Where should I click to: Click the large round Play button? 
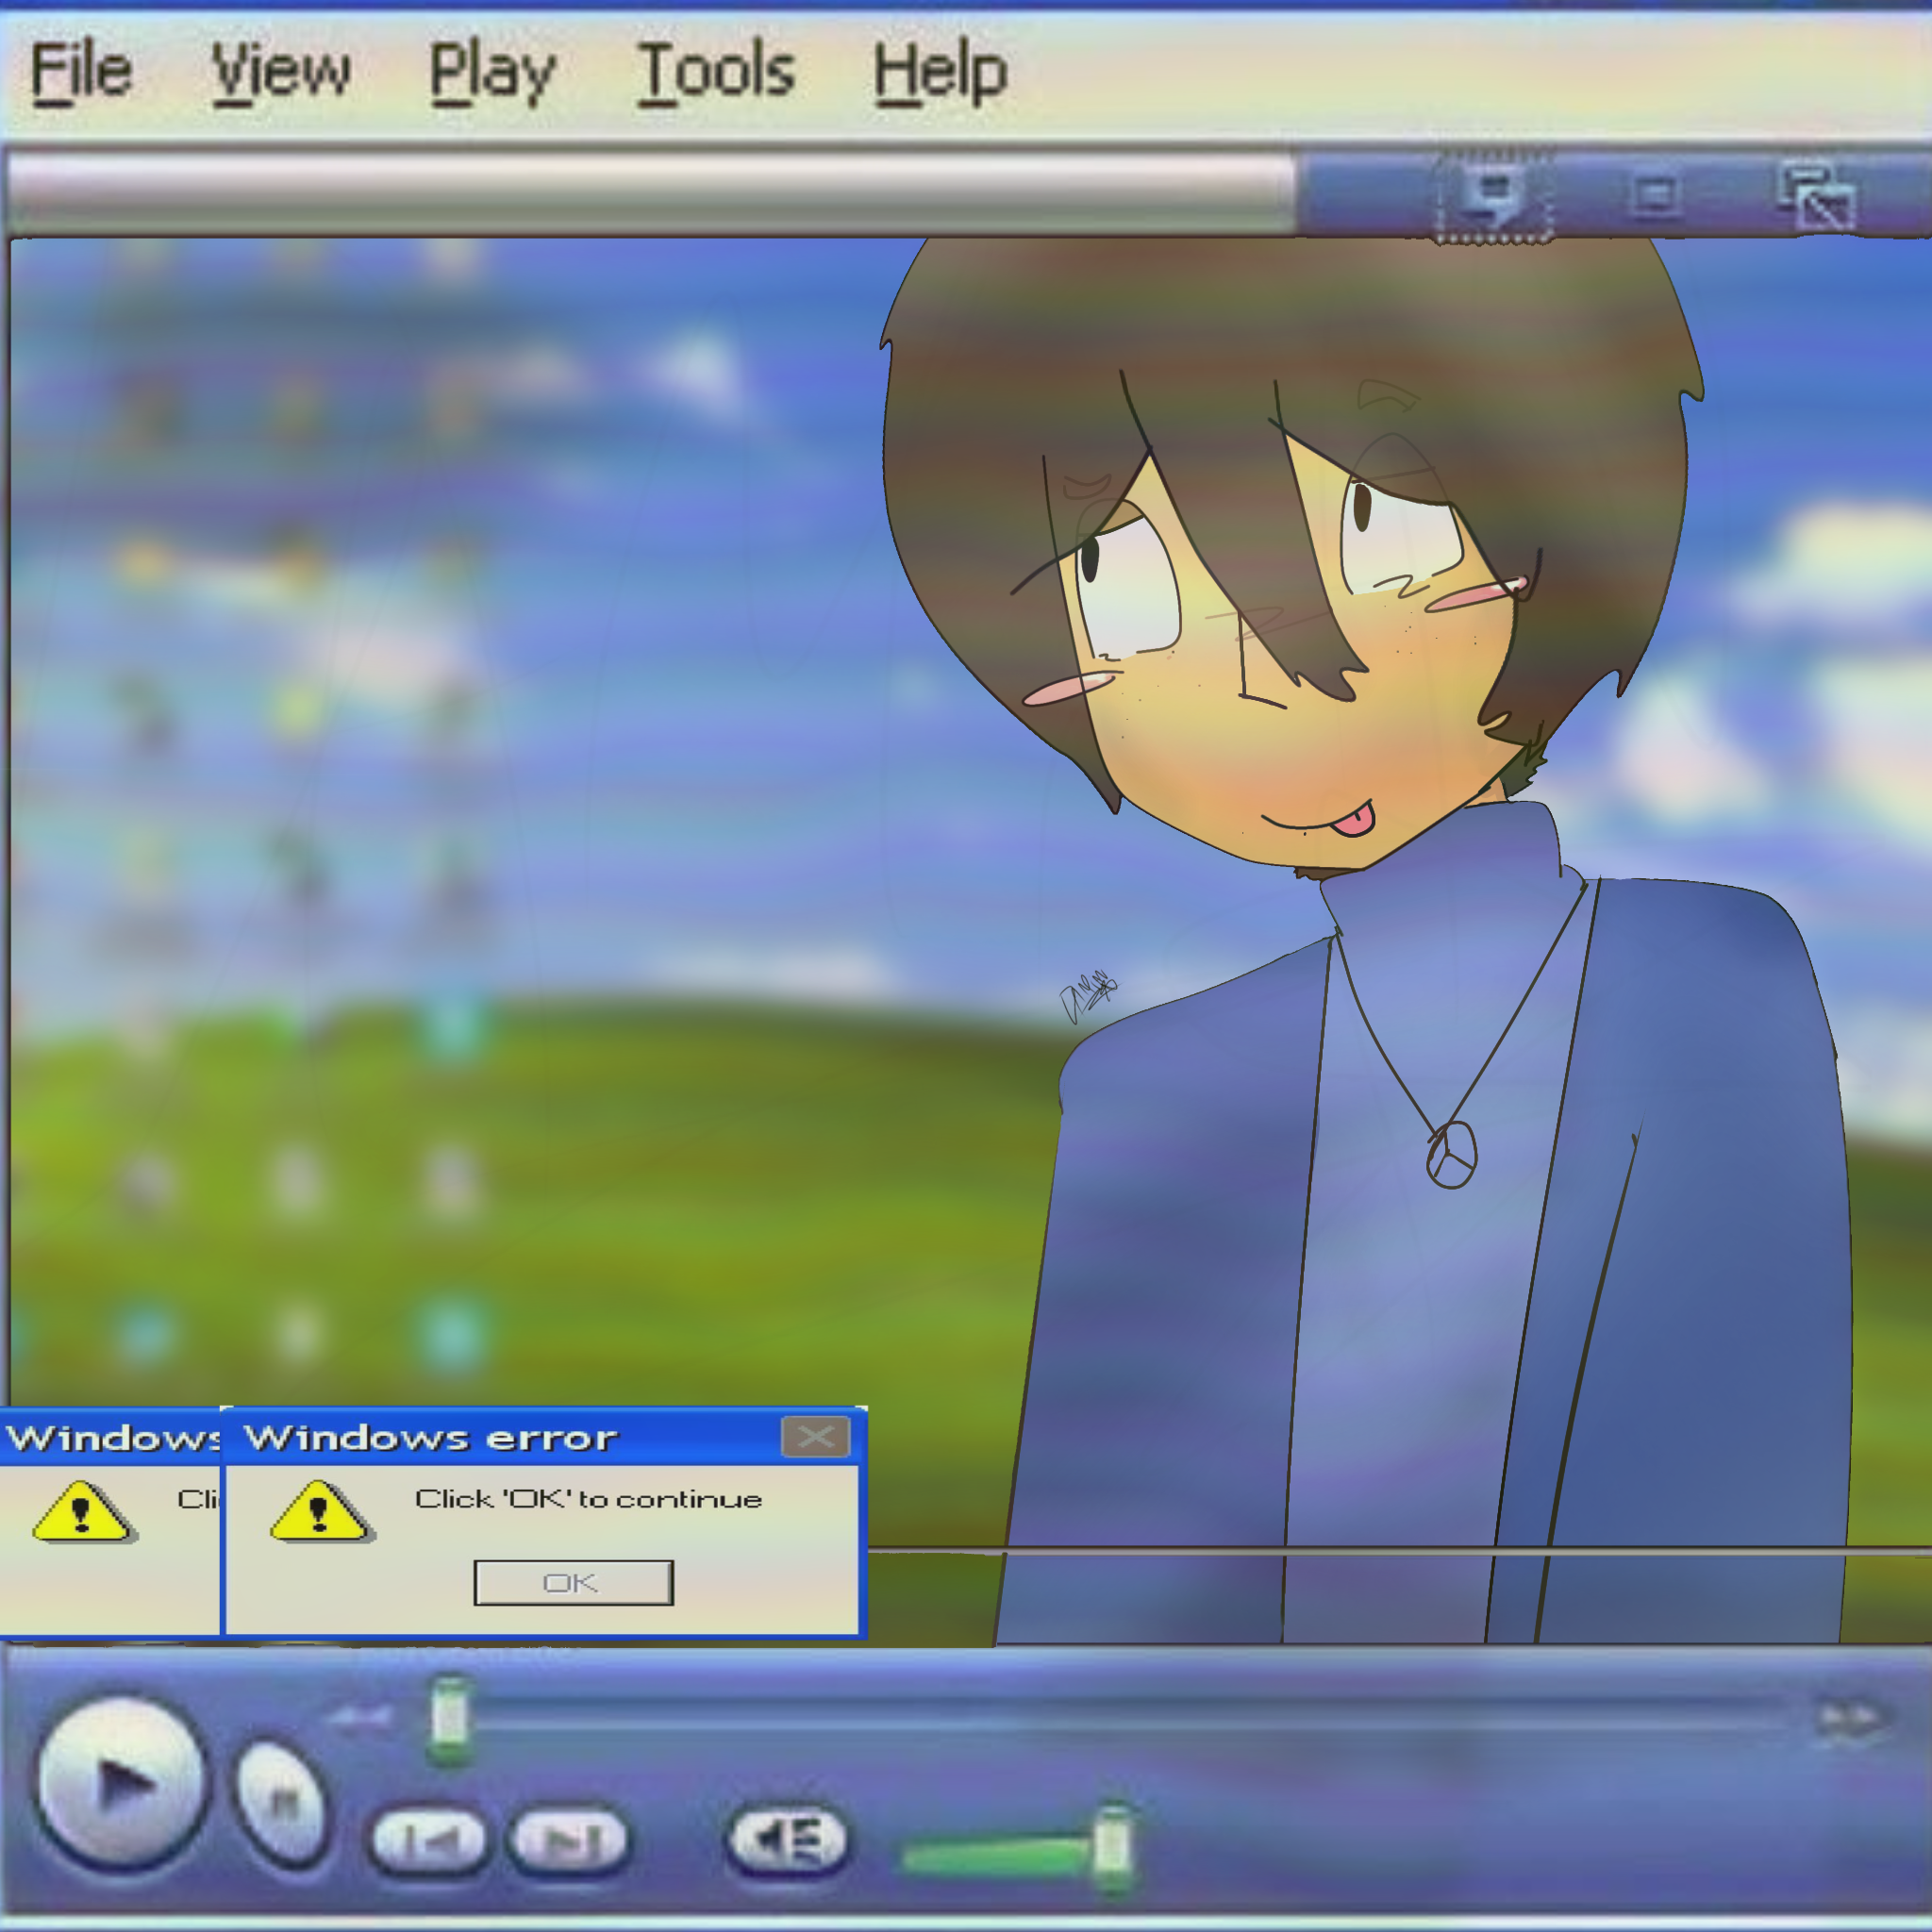pyautogui.click(x=123, y=1783)
